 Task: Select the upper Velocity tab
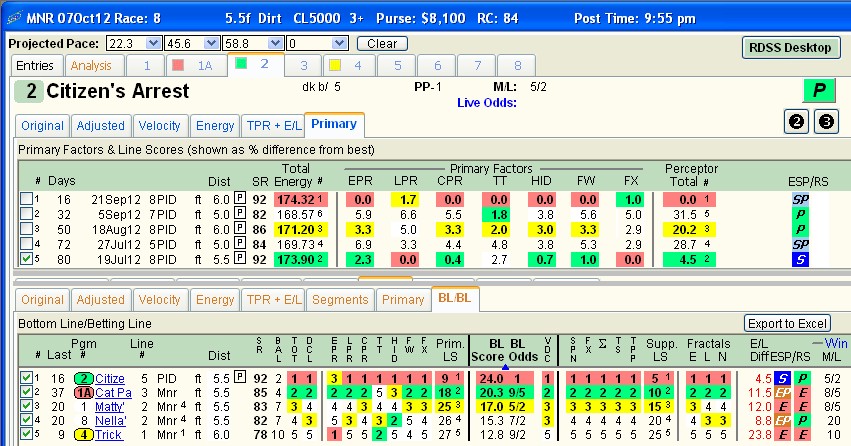(x=160, y=126)
